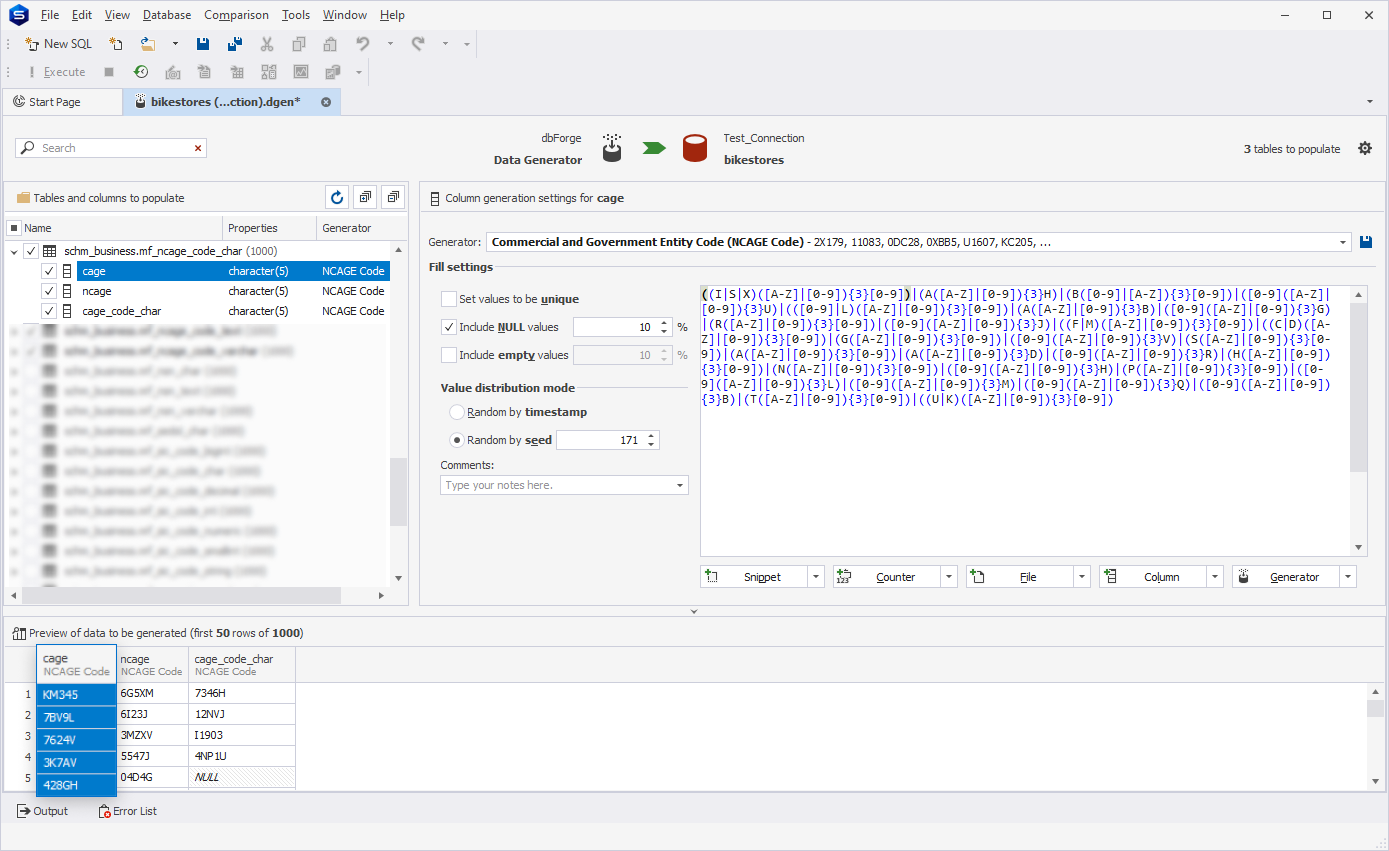Click the Cut scissors icon
Viewport: 1389px width, 851px height.
[x=267, y=44]
